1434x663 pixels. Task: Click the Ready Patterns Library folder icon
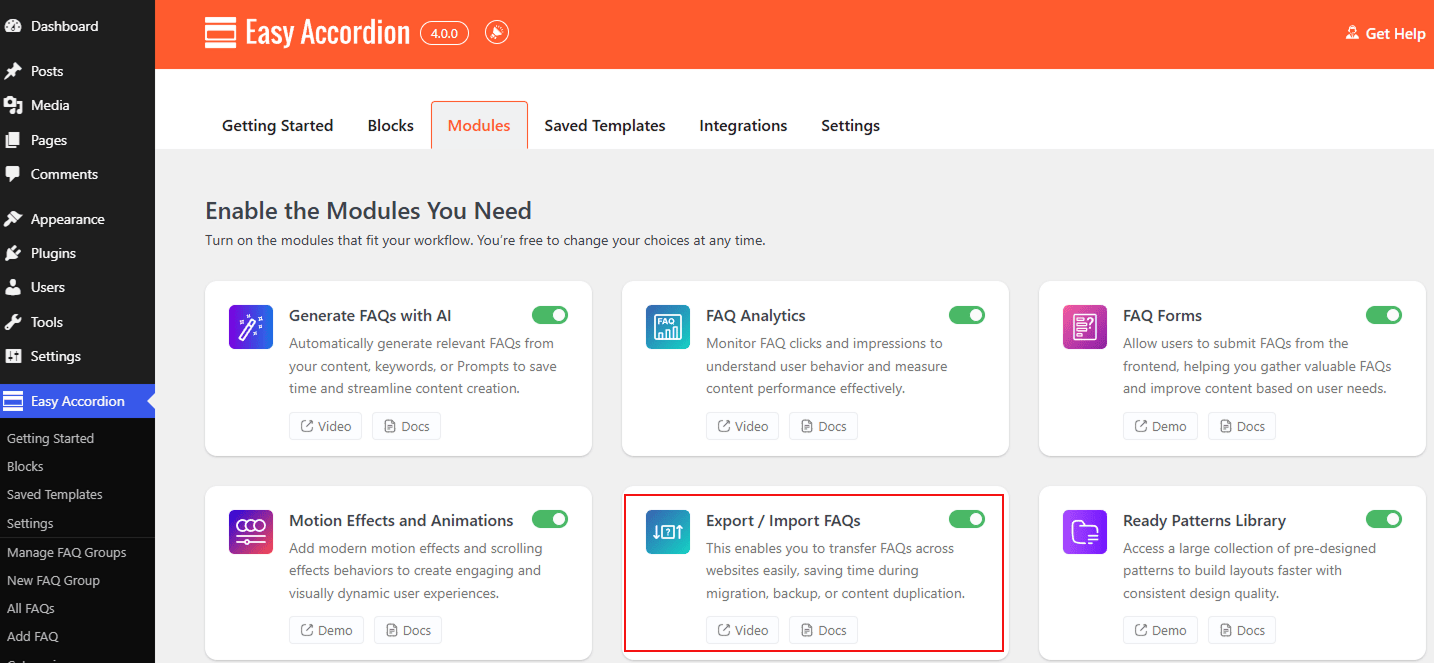(1084, 532)
